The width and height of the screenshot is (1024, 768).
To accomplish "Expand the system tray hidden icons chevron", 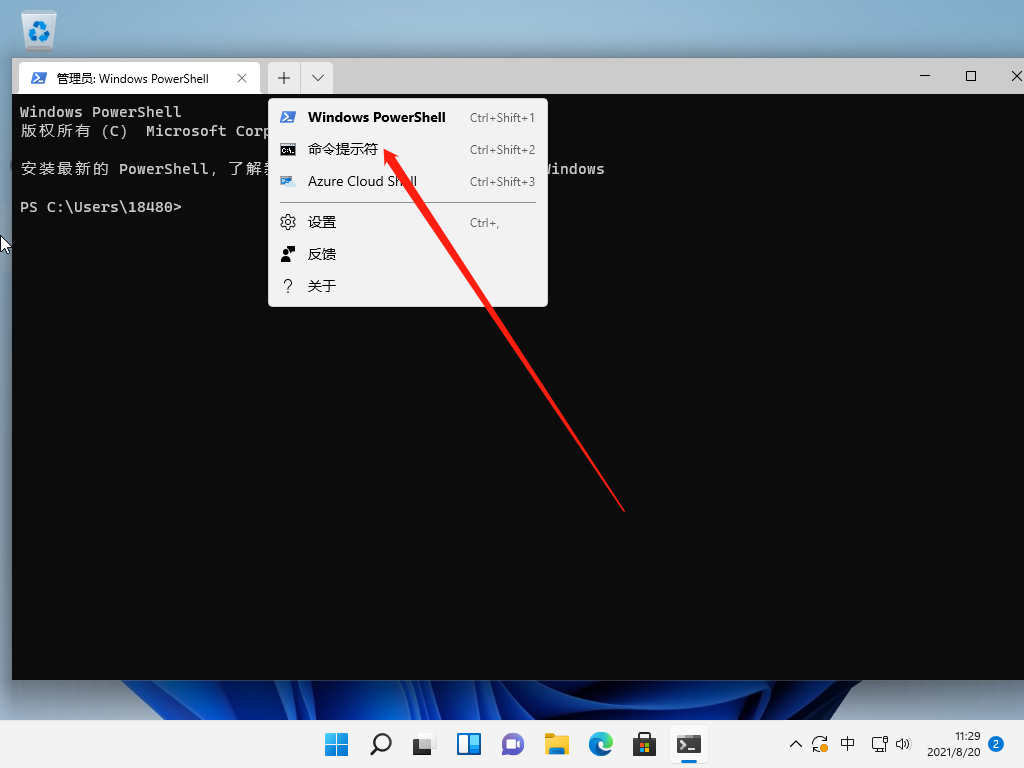I will pos(796,744).
